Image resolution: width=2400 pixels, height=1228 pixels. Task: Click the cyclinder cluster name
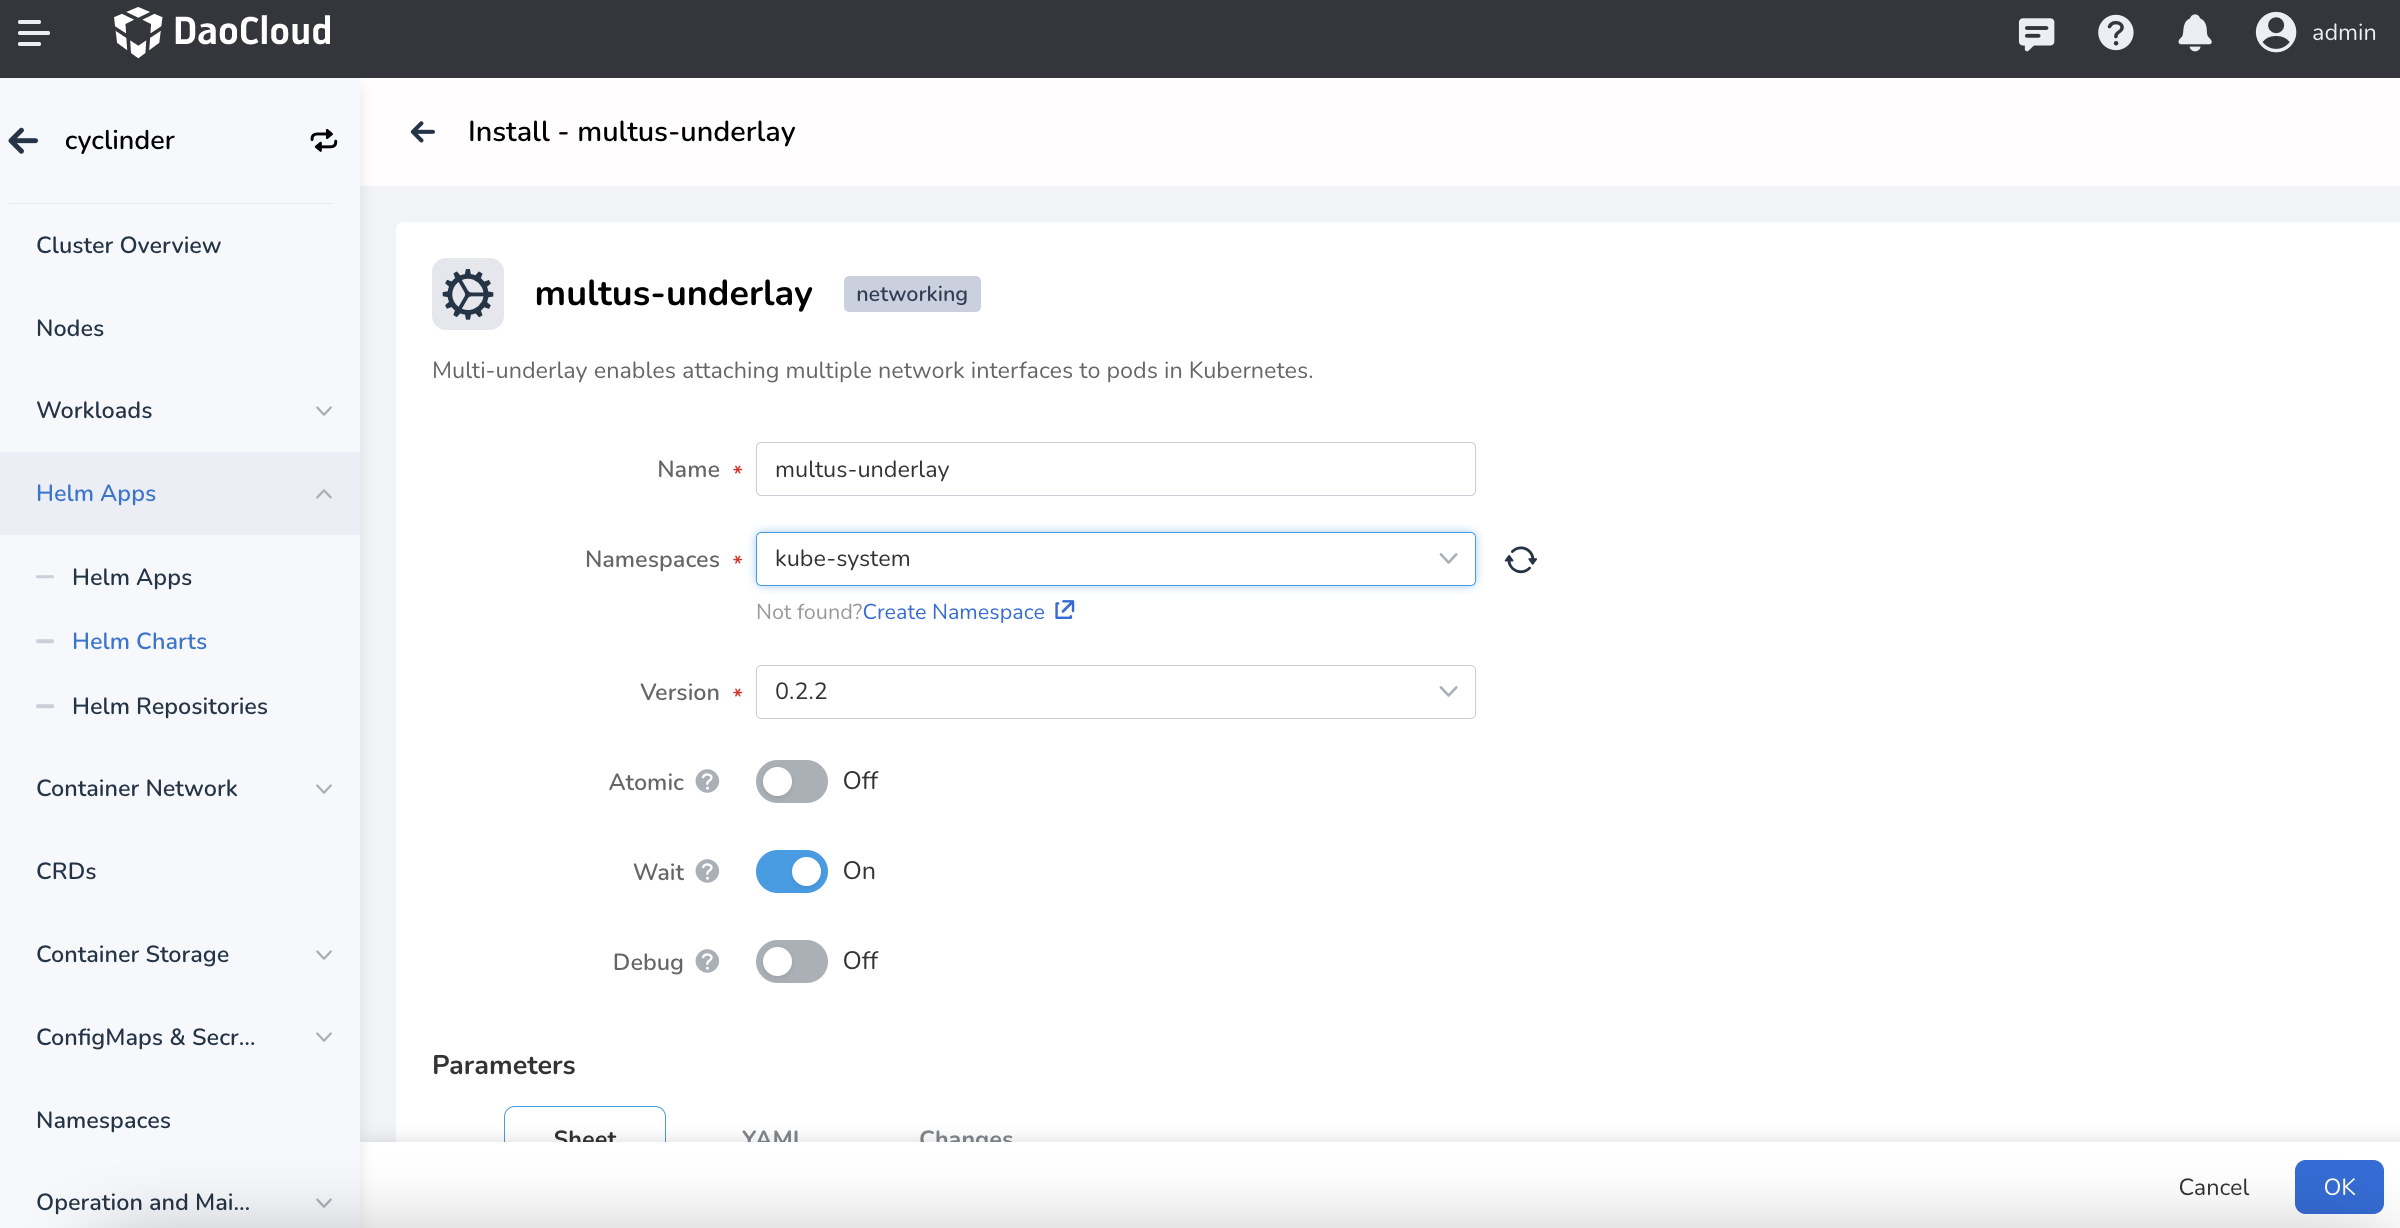(x=119, y=141)
